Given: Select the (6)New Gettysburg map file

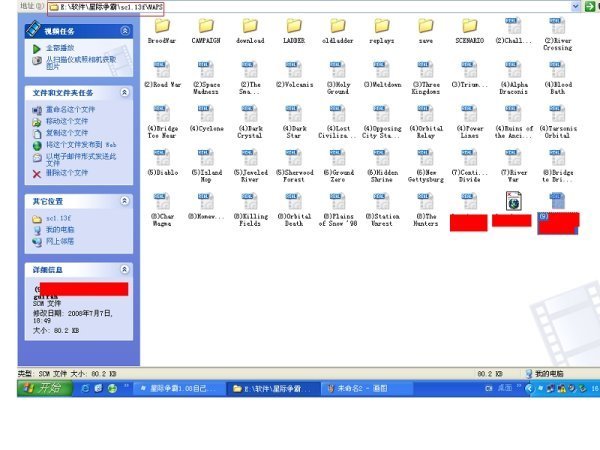Looking at the screenshot, I should coord(426,166).
